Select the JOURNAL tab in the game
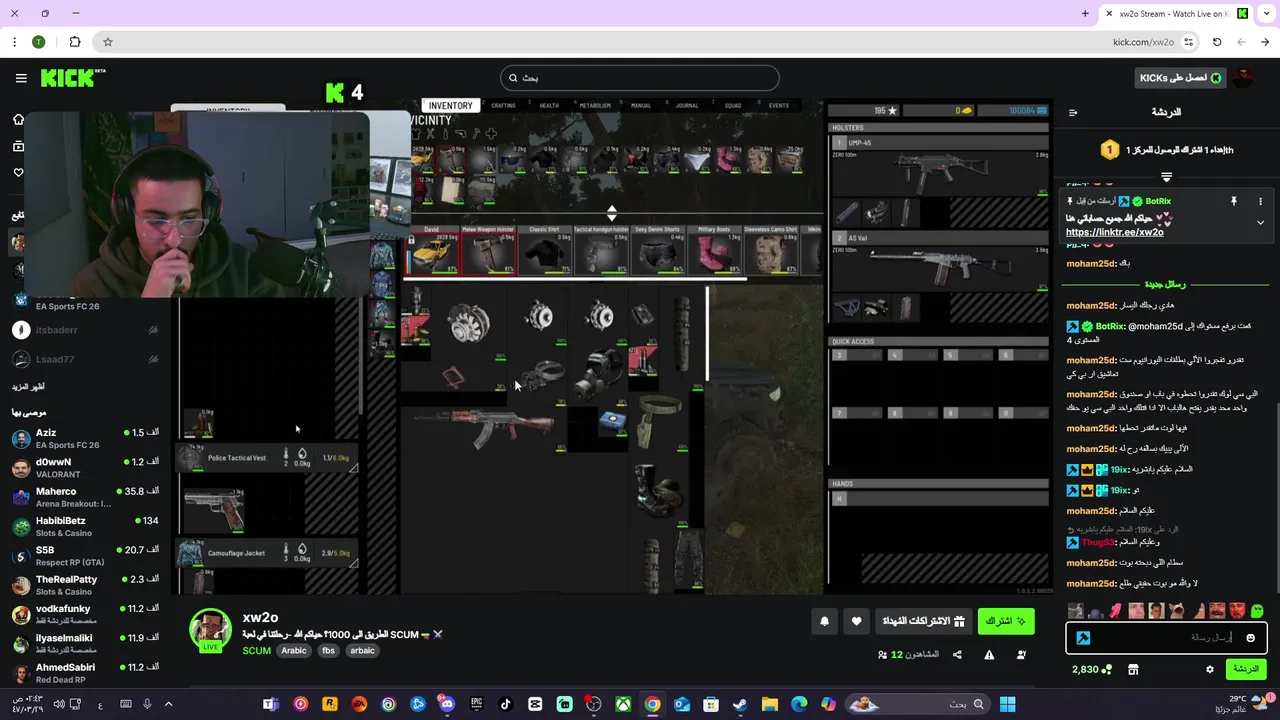1280x720 pixels. point(686,105)
